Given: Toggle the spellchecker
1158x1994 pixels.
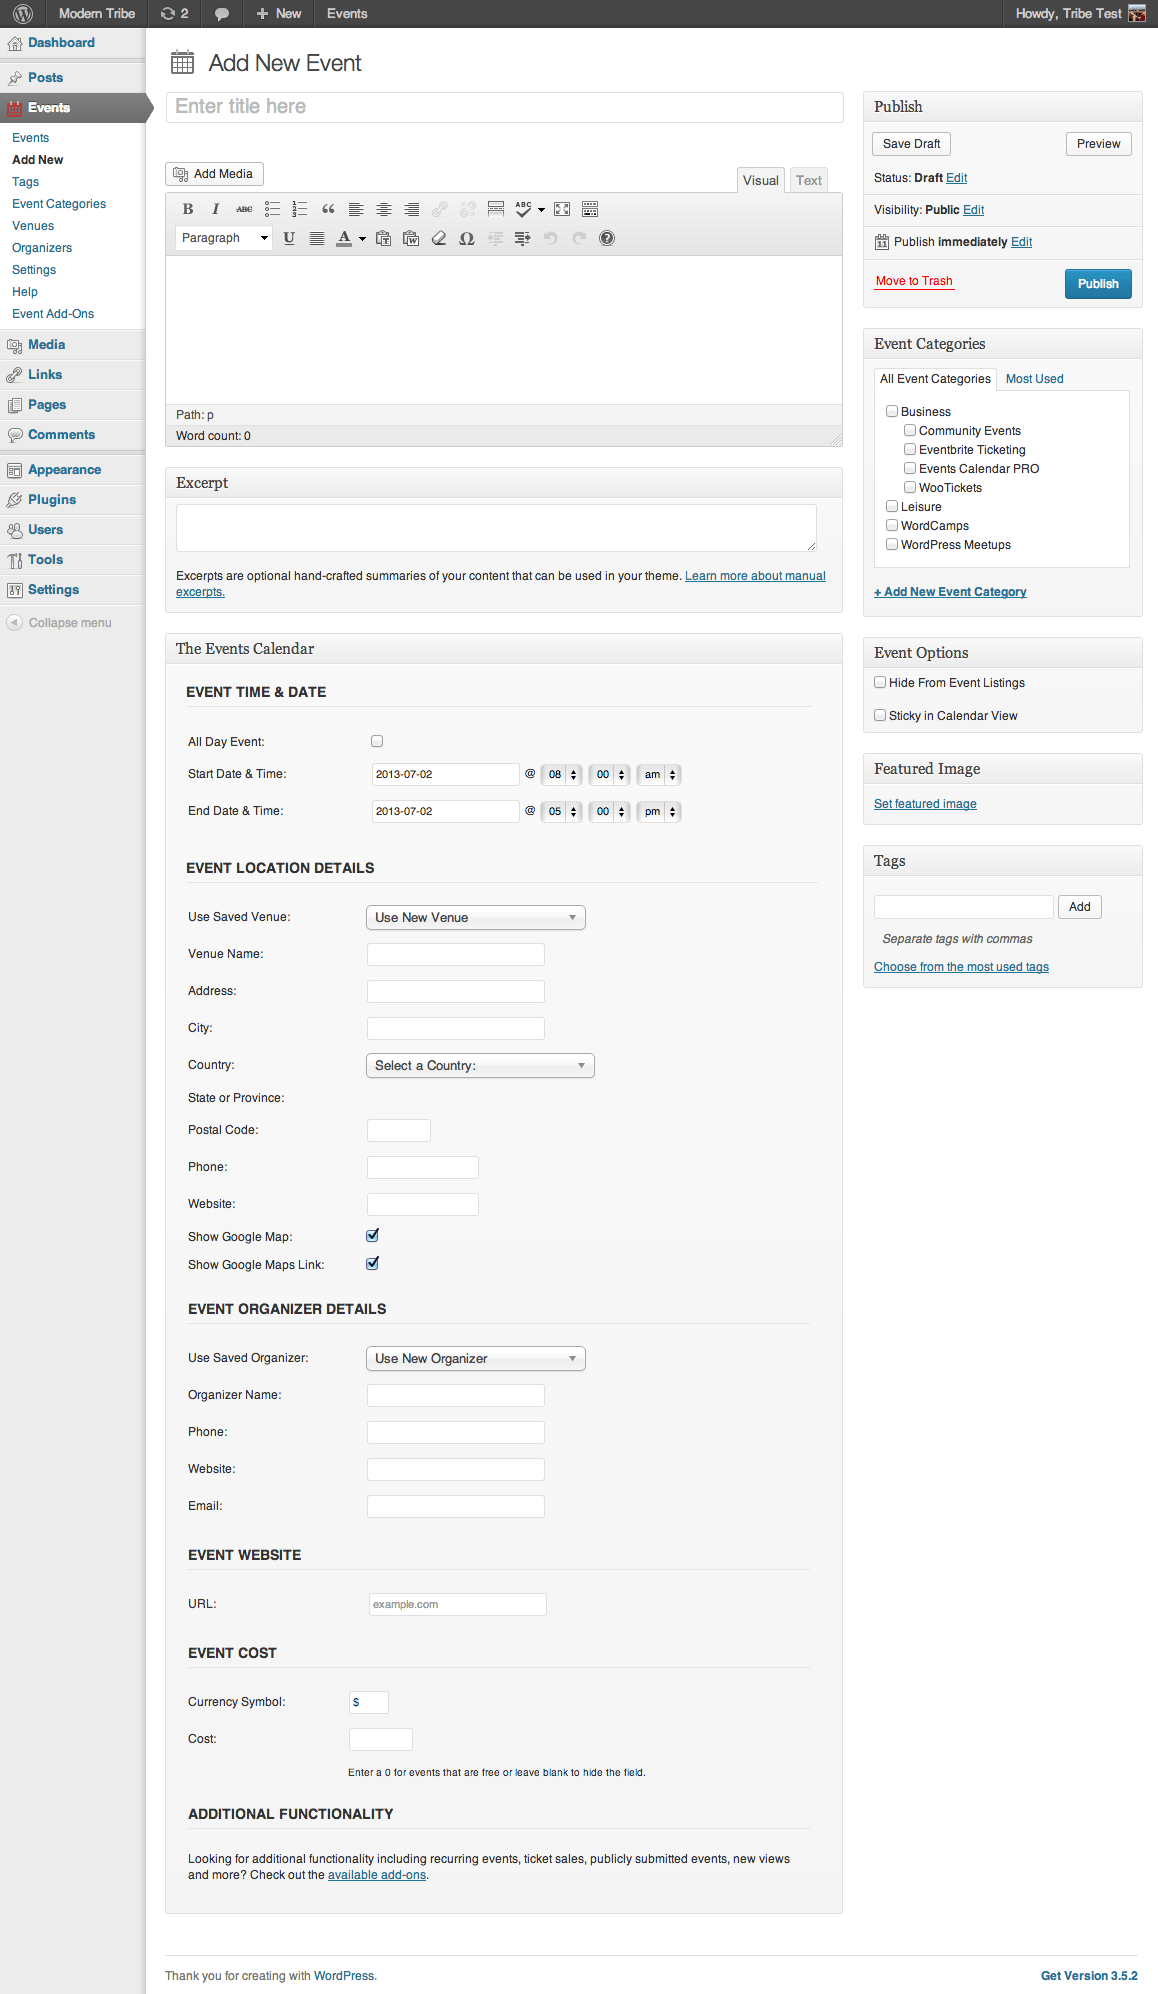Looking at the screenshot, I should [524, 209].
